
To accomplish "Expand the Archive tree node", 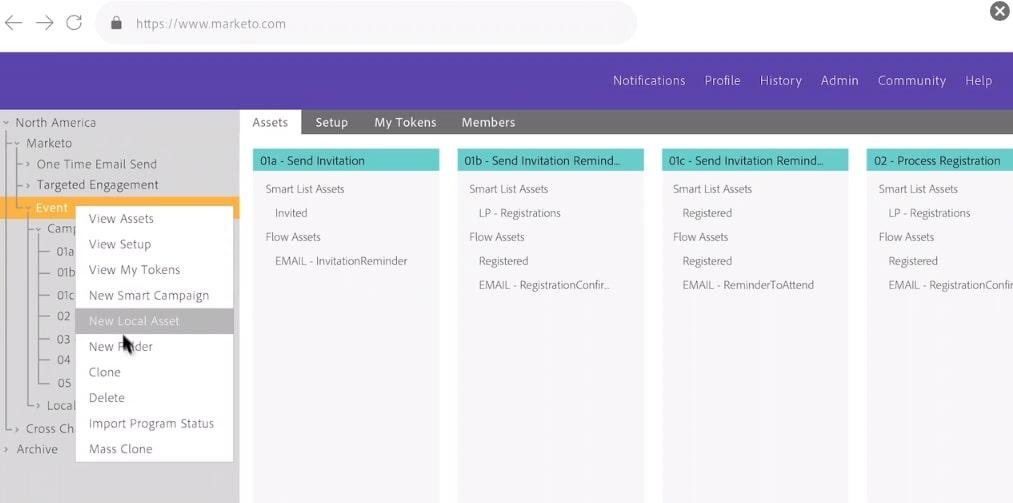I will [7, 449].
